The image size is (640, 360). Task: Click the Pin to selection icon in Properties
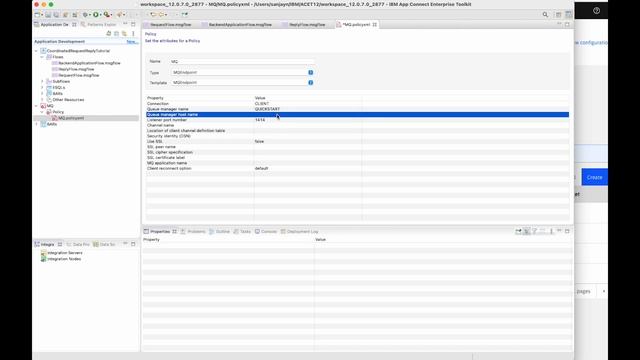518,231
